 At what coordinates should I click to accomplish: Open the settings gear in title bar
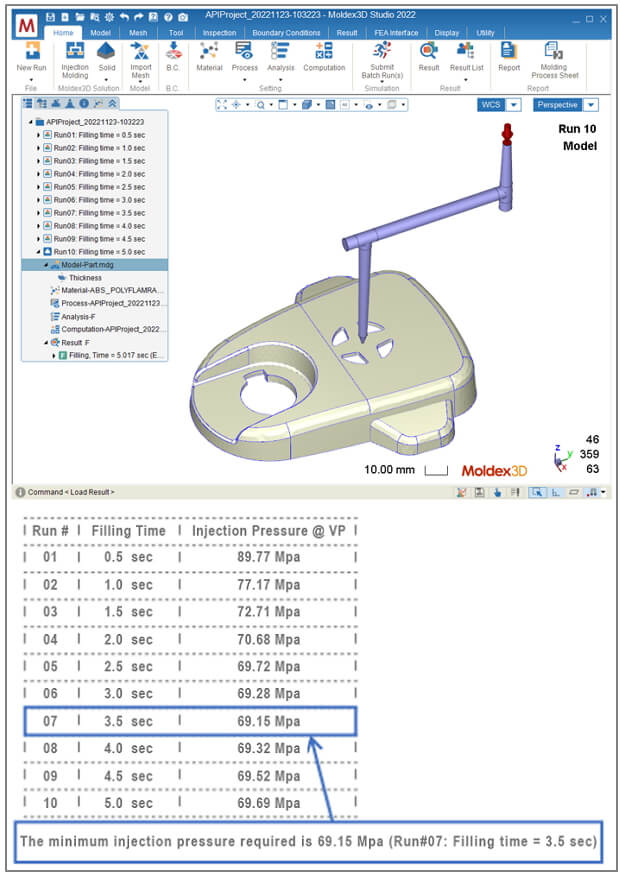109,17
